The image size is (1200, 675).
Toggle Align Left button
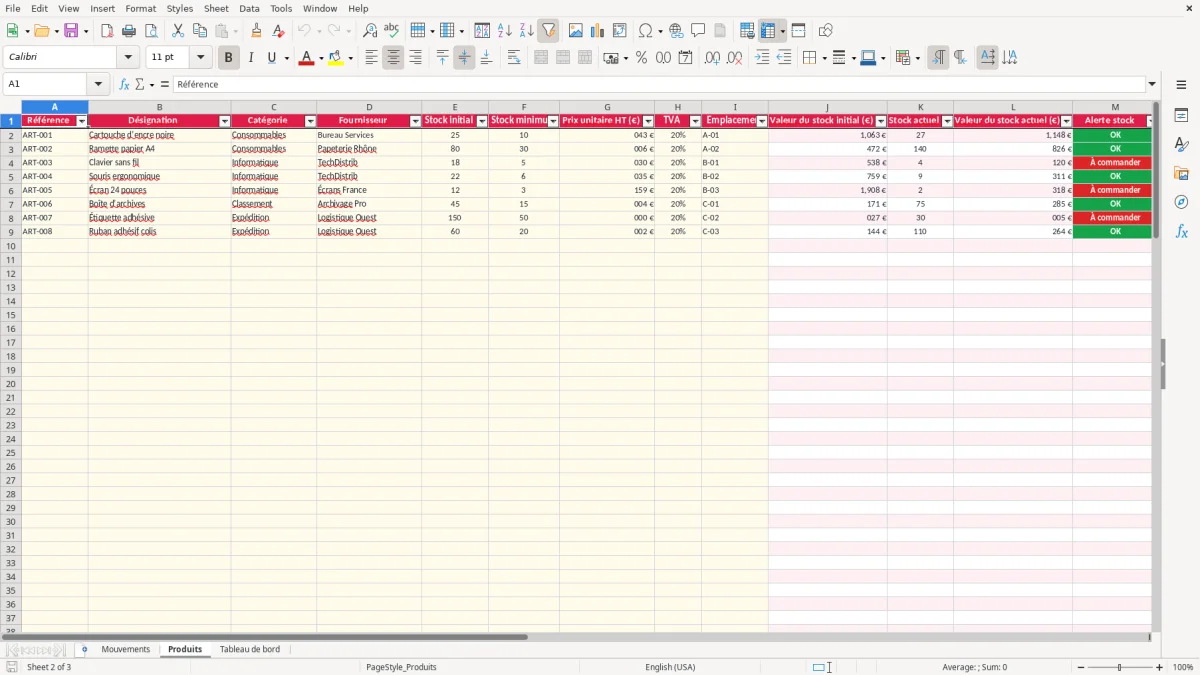point(371,58)
